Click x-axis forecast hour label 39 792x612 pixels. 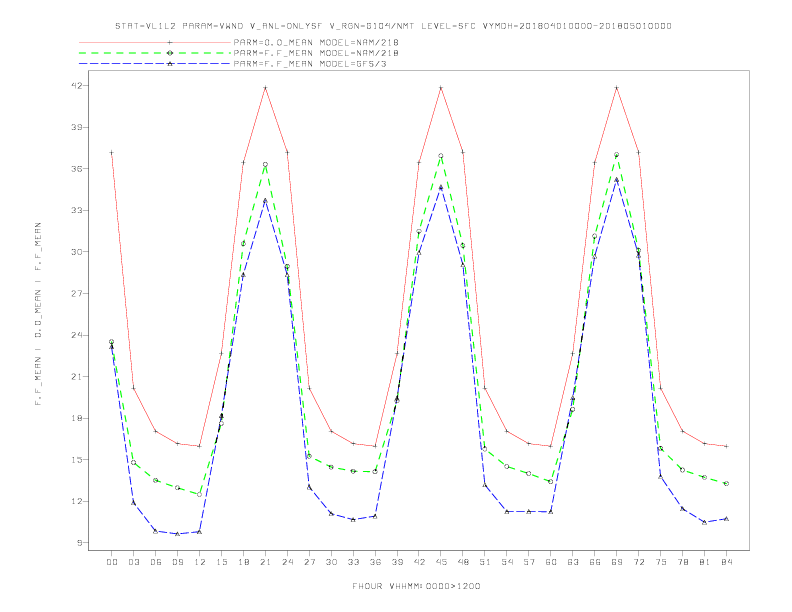397,562
